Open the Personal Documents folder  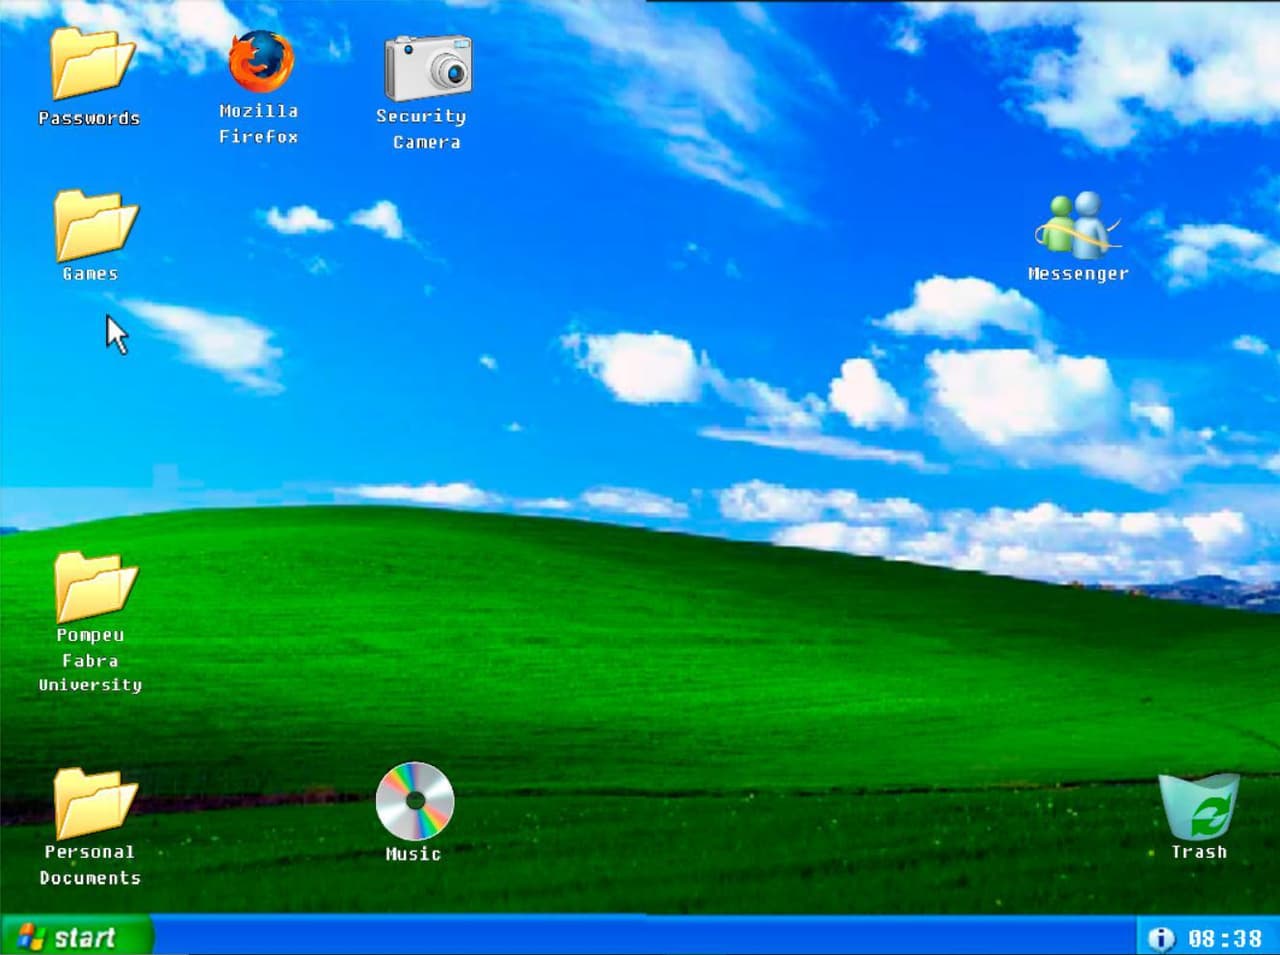point(95,803)
